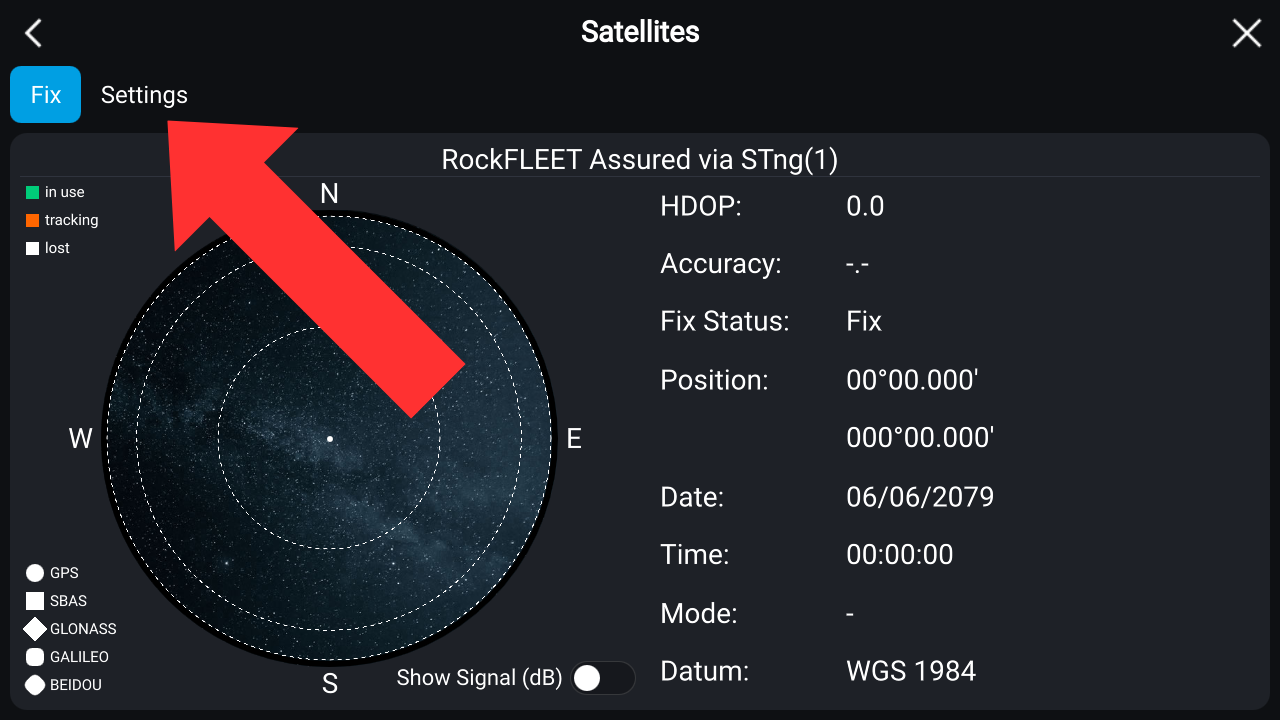
Task: Enable the Show Signal (dB) toggle
Action: 603,678
